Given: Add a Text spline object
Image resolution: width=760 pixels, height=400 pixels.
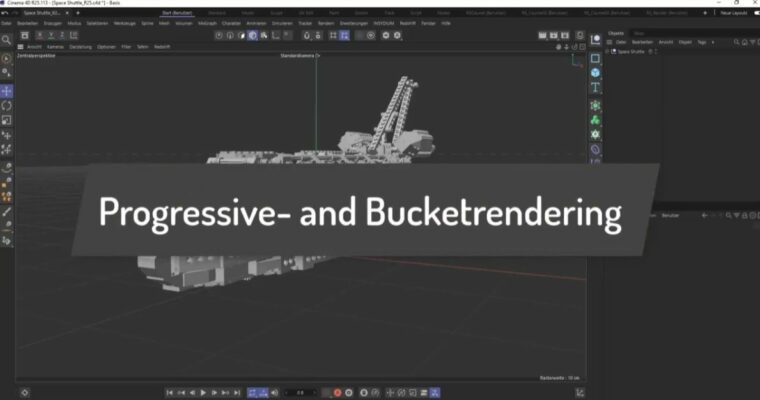Looking at the screenshot, I should tap(595, 88).
